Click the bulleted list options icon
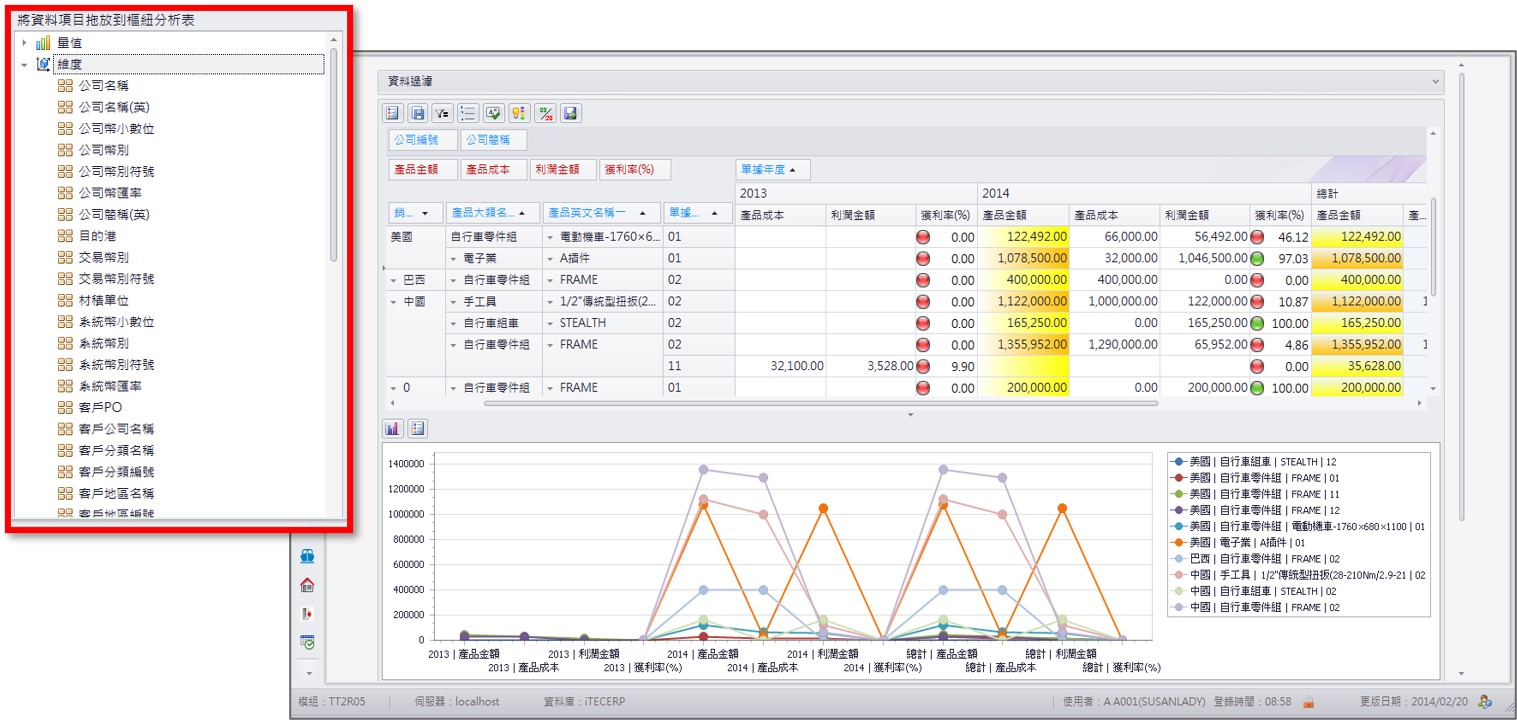The height and width of the screenshot is (720, 1517). coord(468,113)
